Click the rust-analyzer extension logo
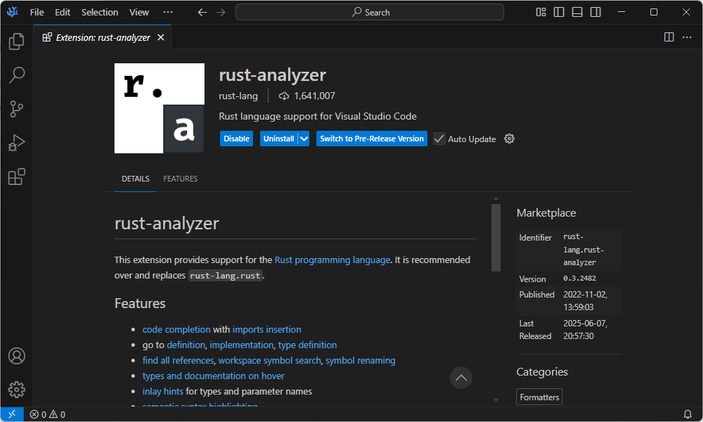The height and width of the screenshot is (422, 703). coord(160,108)
